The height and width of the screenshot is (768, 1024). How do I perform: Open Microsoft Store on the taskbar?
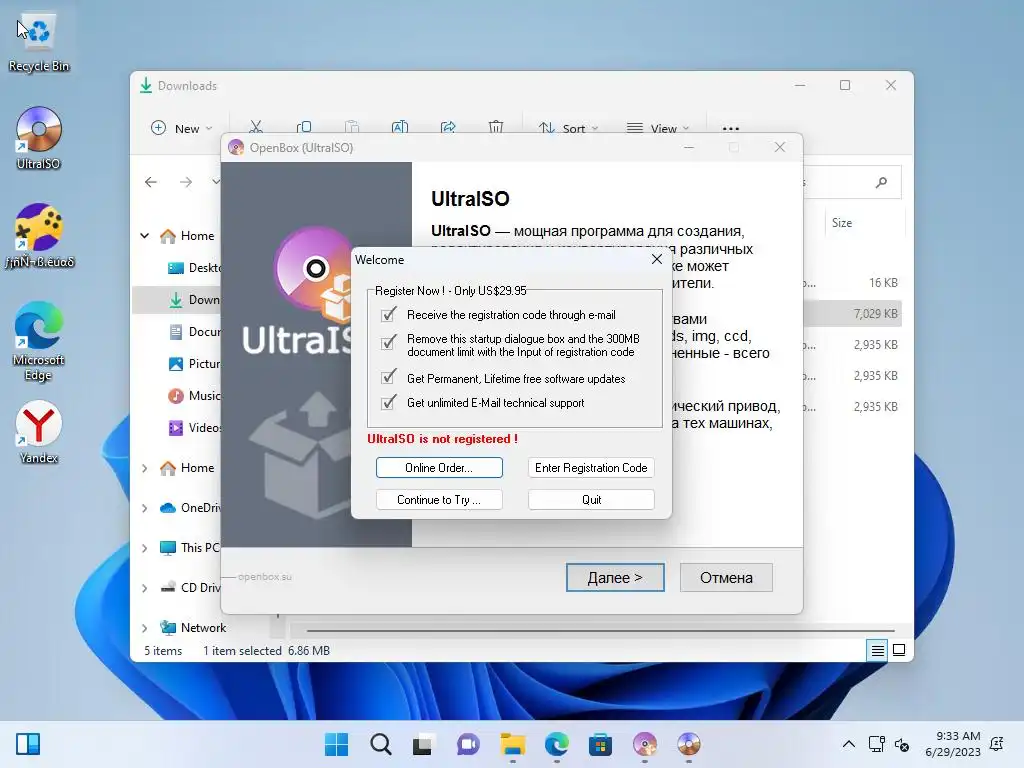click(x=600, y=744)
